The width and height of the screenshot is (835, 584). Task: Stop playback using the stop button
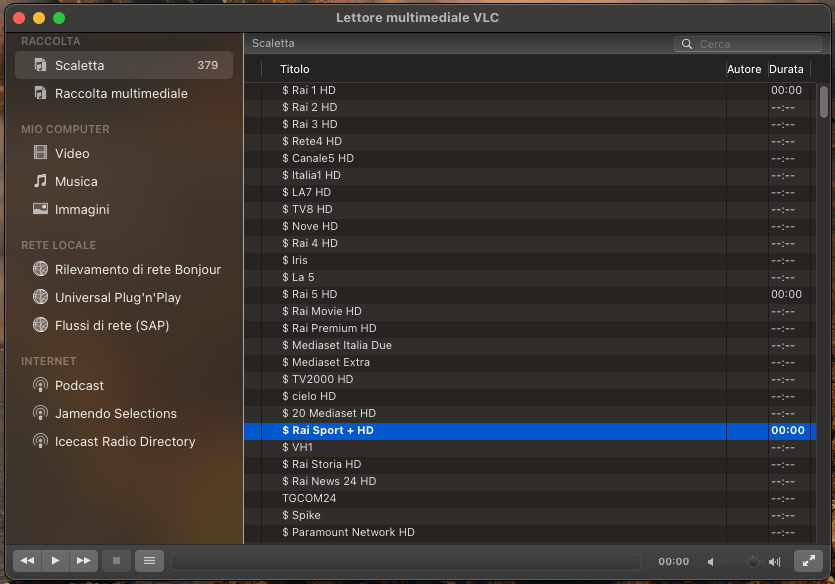117,561
